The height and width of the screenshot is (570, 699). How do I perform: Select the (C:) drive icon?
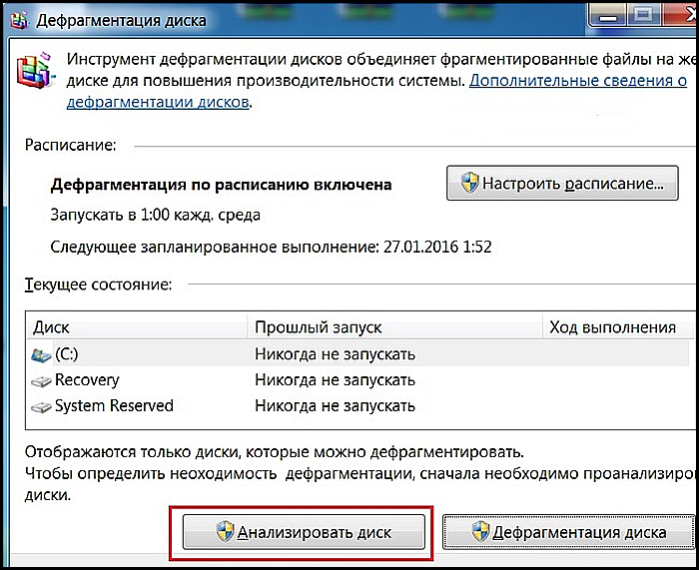tap(41, 355)
